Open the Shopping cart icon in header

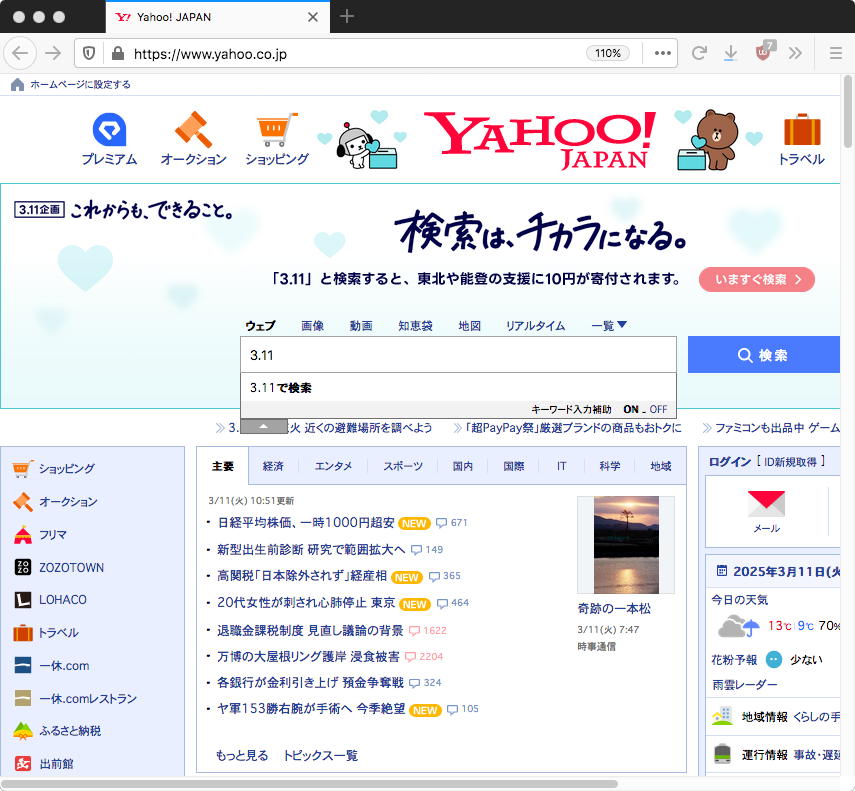(277, 130)
